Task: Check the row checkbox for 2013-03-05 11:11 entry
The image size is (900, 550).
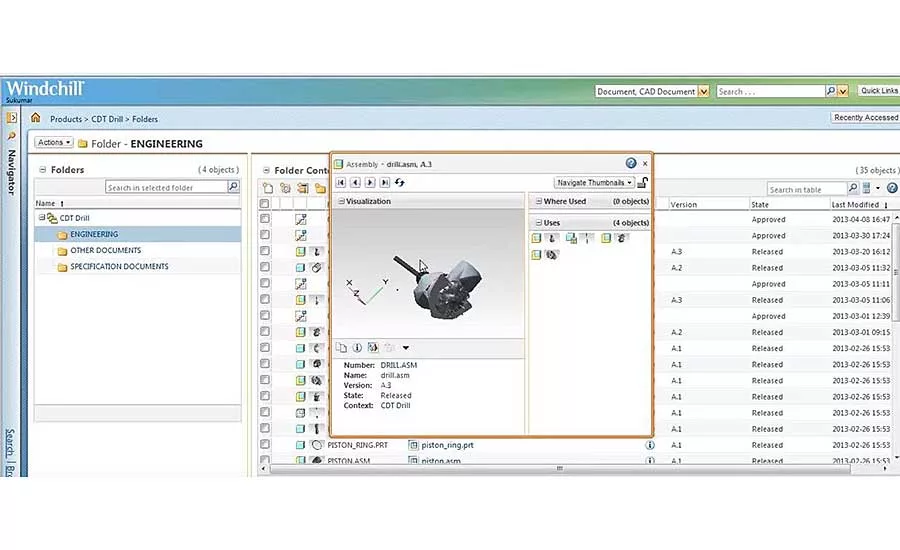Action: [x=265, y=283]
